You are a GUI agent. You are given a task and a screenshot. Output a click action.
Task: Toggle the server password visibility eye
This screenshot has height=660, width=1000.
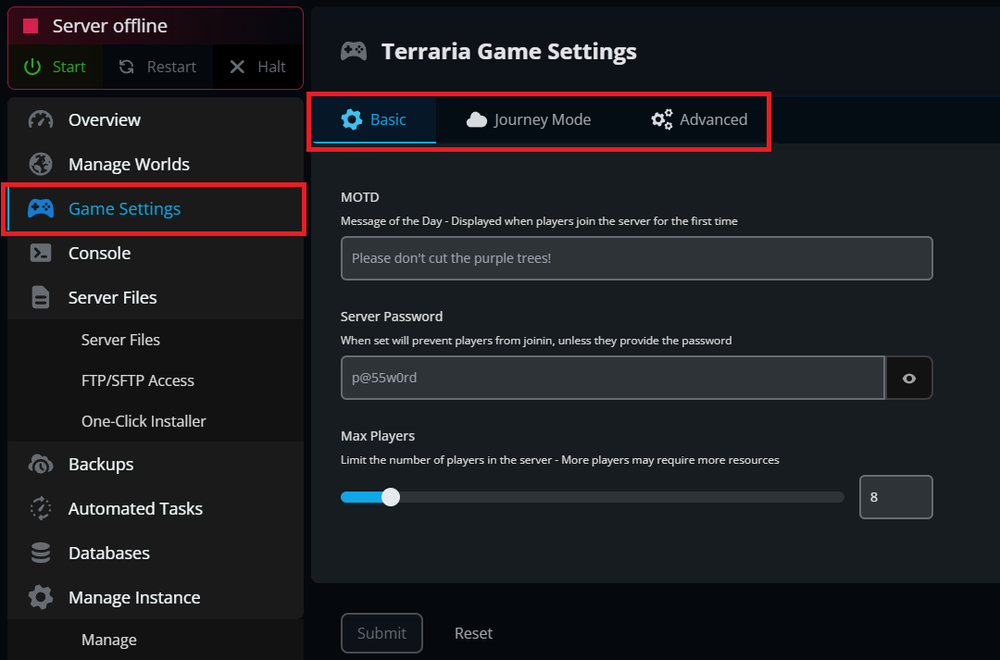909,378
